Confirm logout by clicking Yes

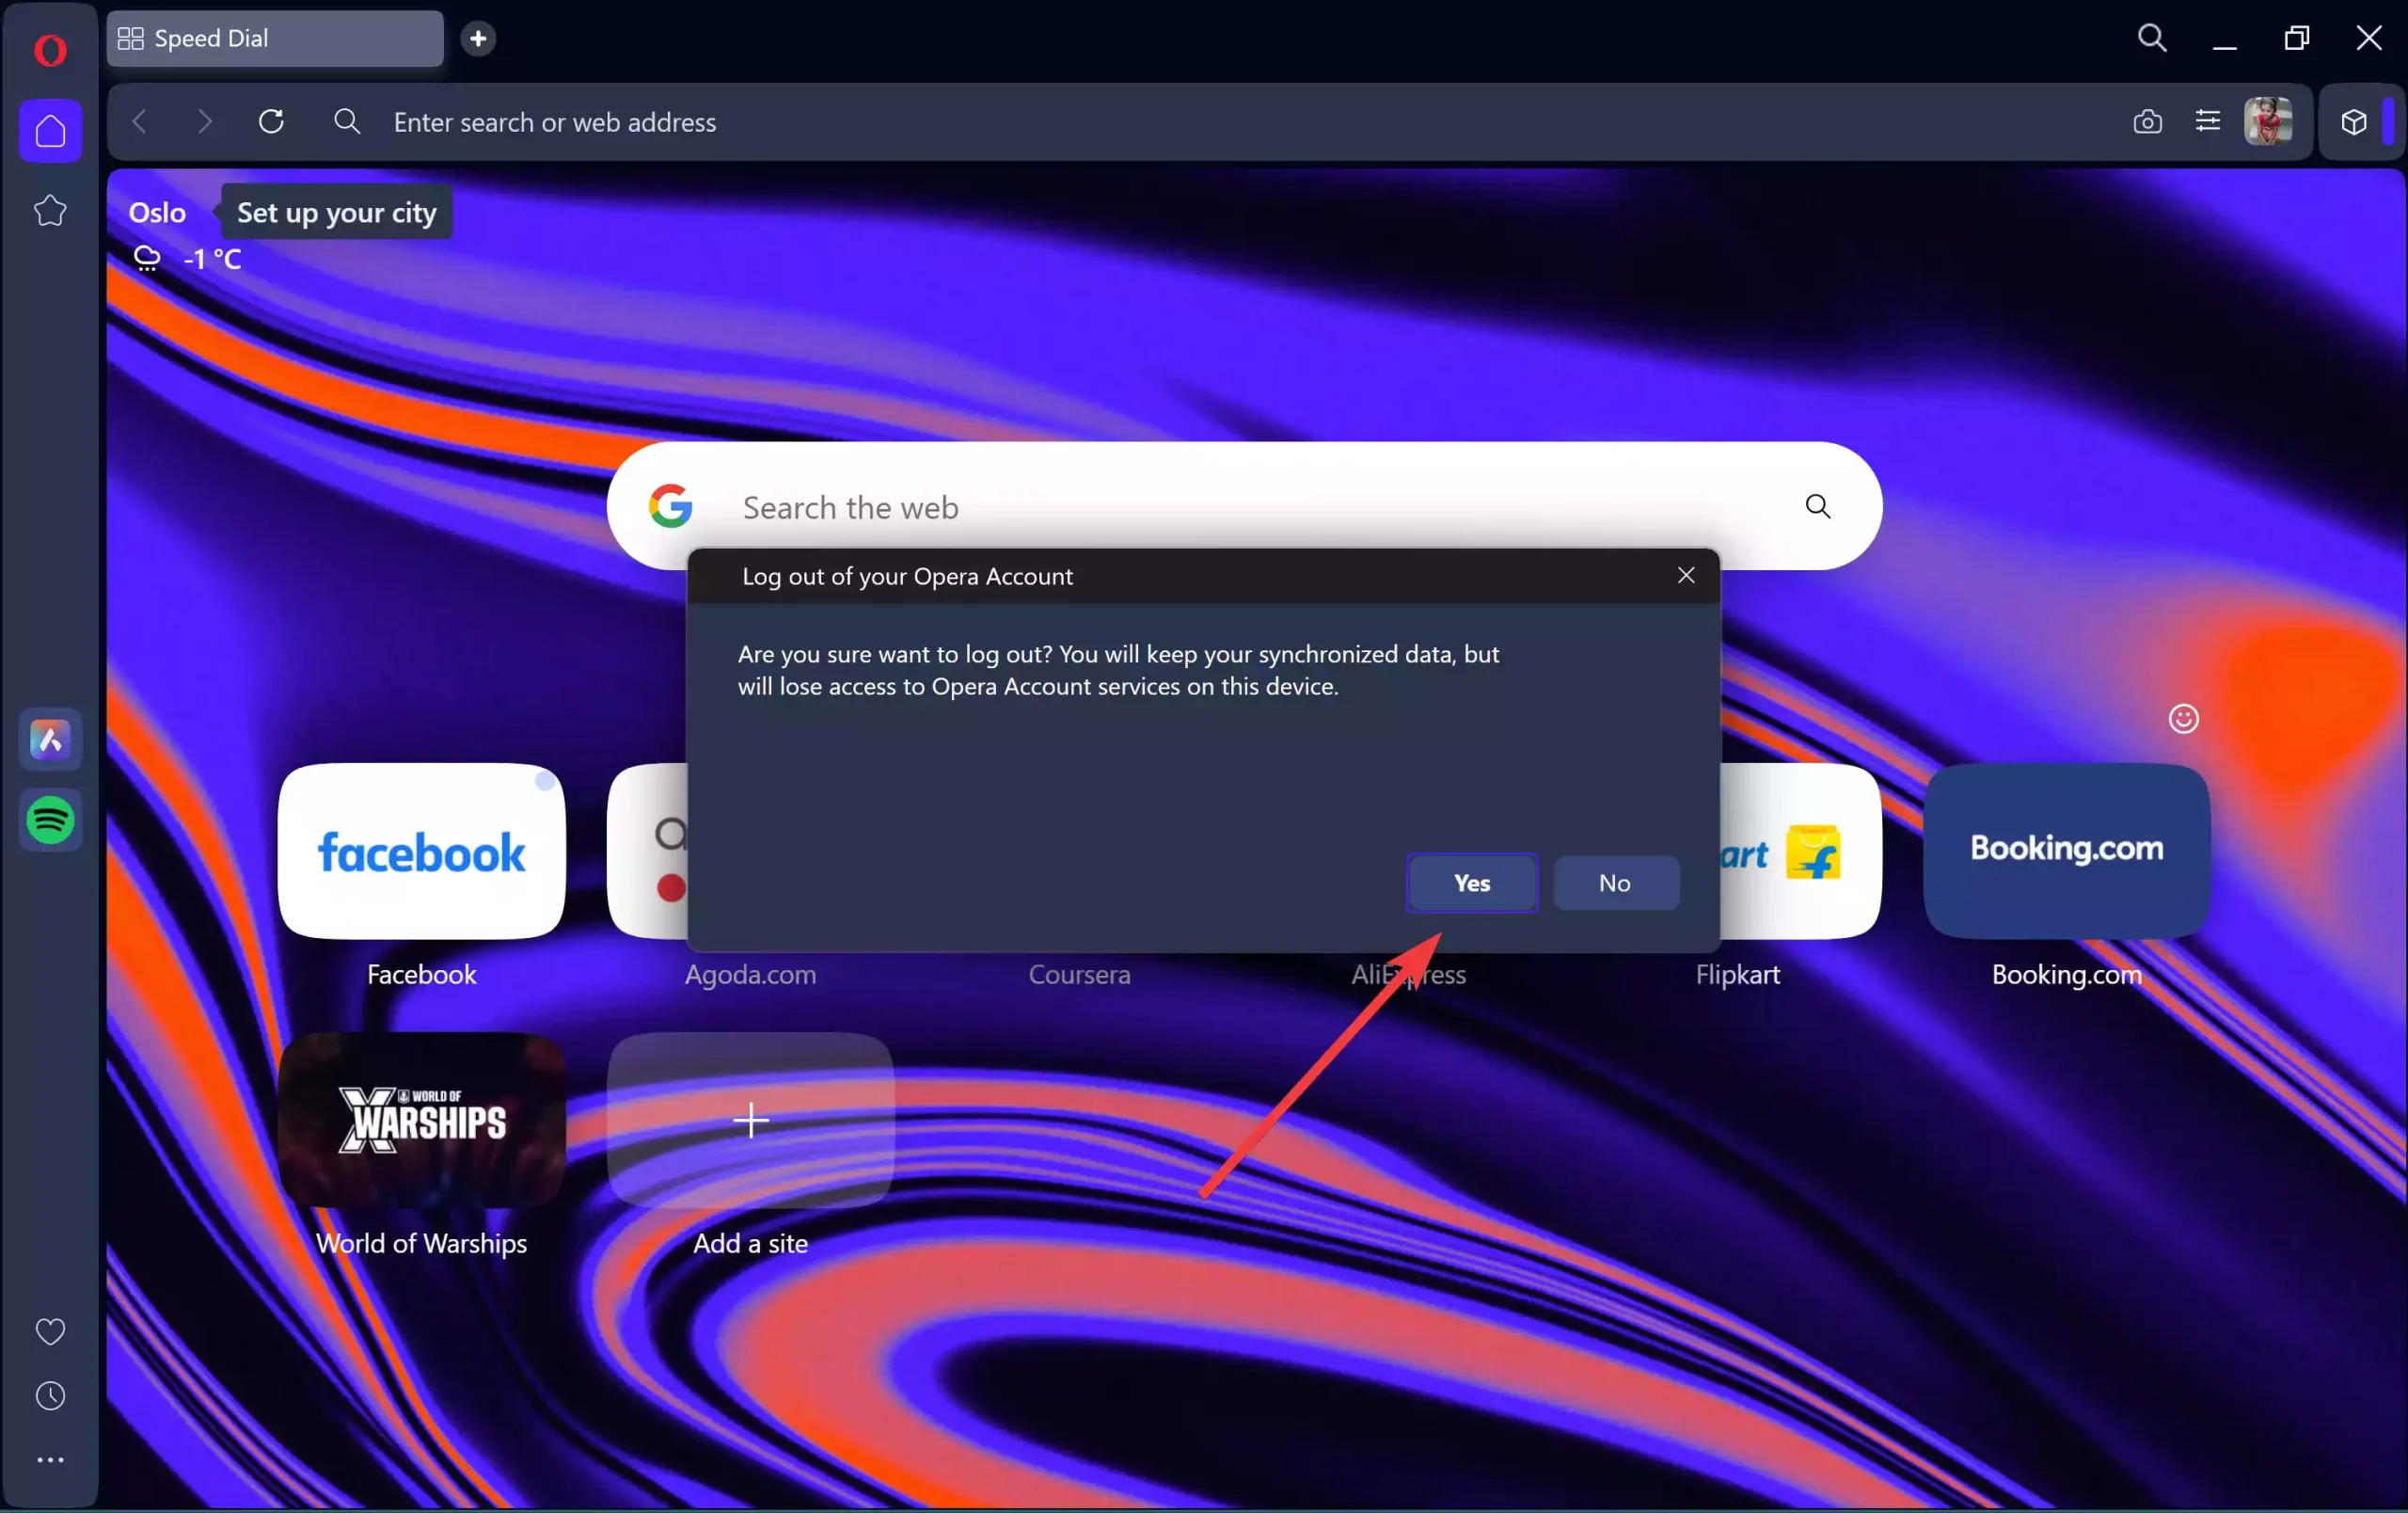pos(1472,883)
